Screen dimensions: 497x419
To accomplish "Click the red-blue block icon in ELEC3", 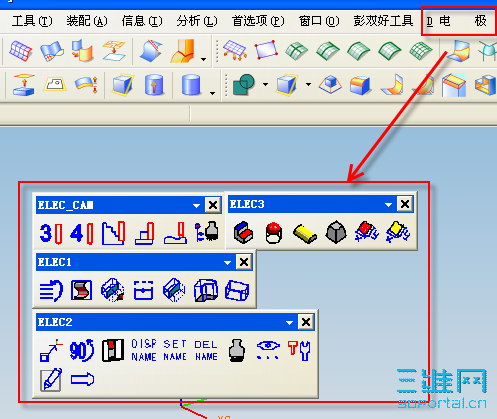I will click(243, 232).
